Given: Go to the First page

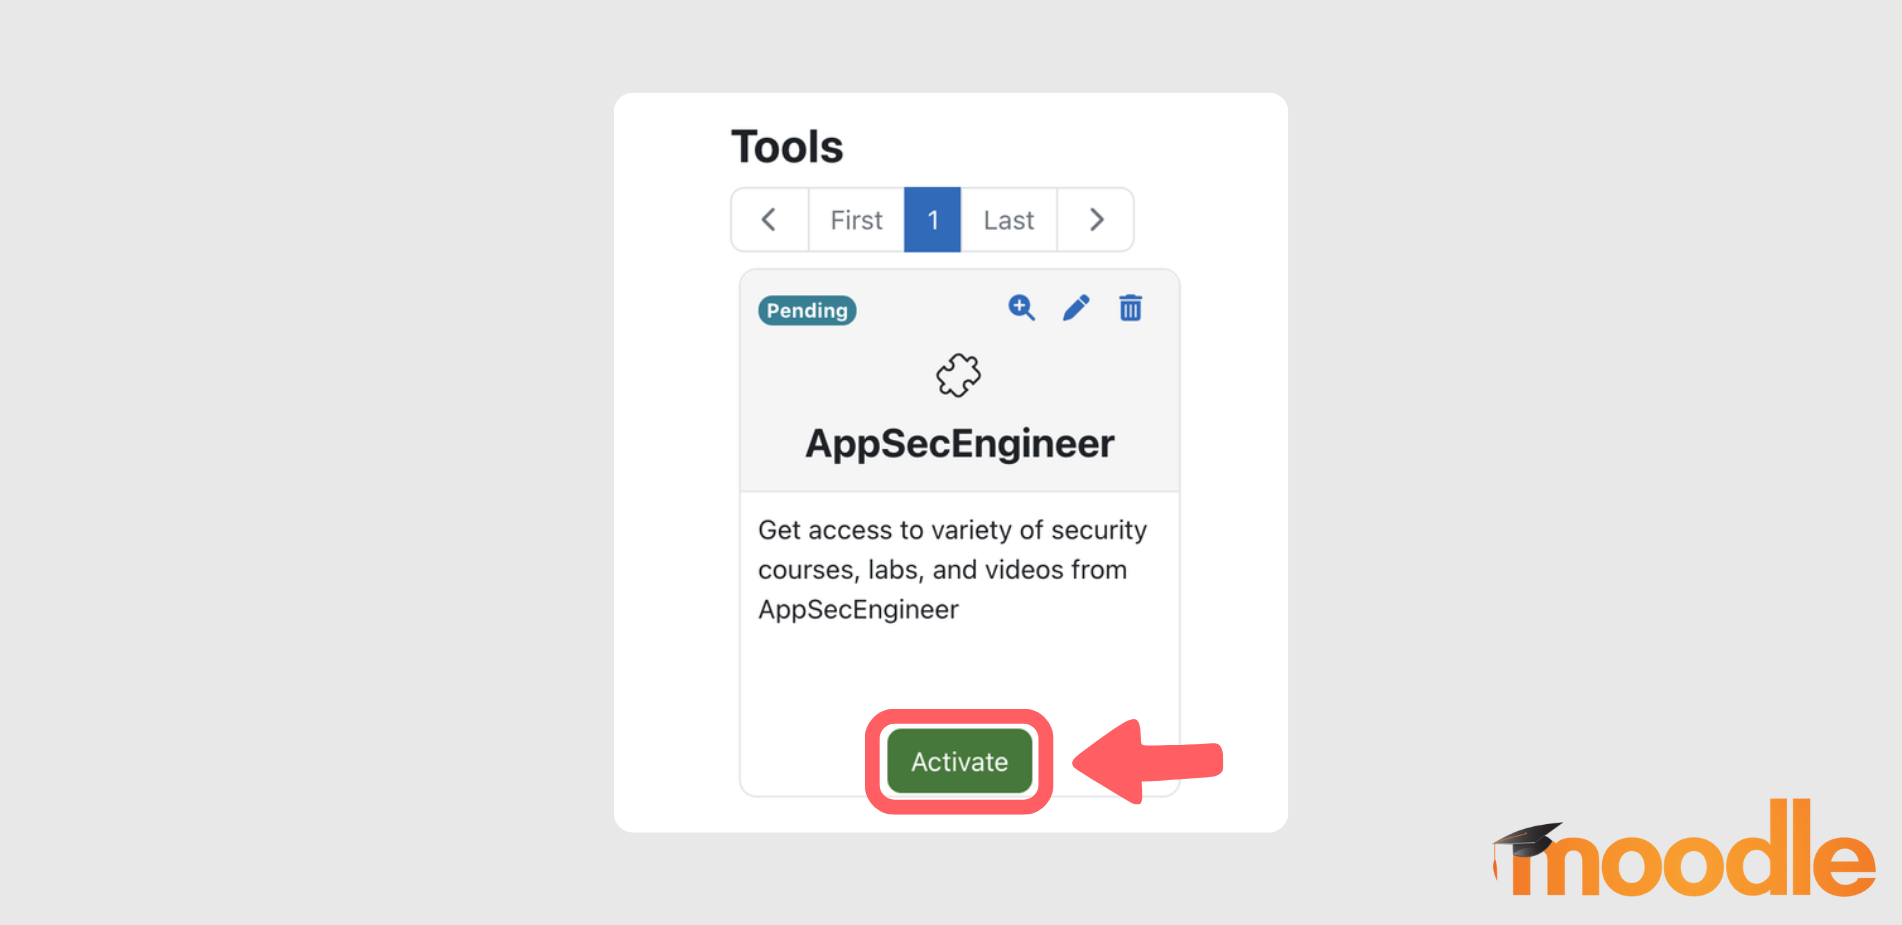Looking at the screenshot, I should pyautogui.click(x=855, y=219).
